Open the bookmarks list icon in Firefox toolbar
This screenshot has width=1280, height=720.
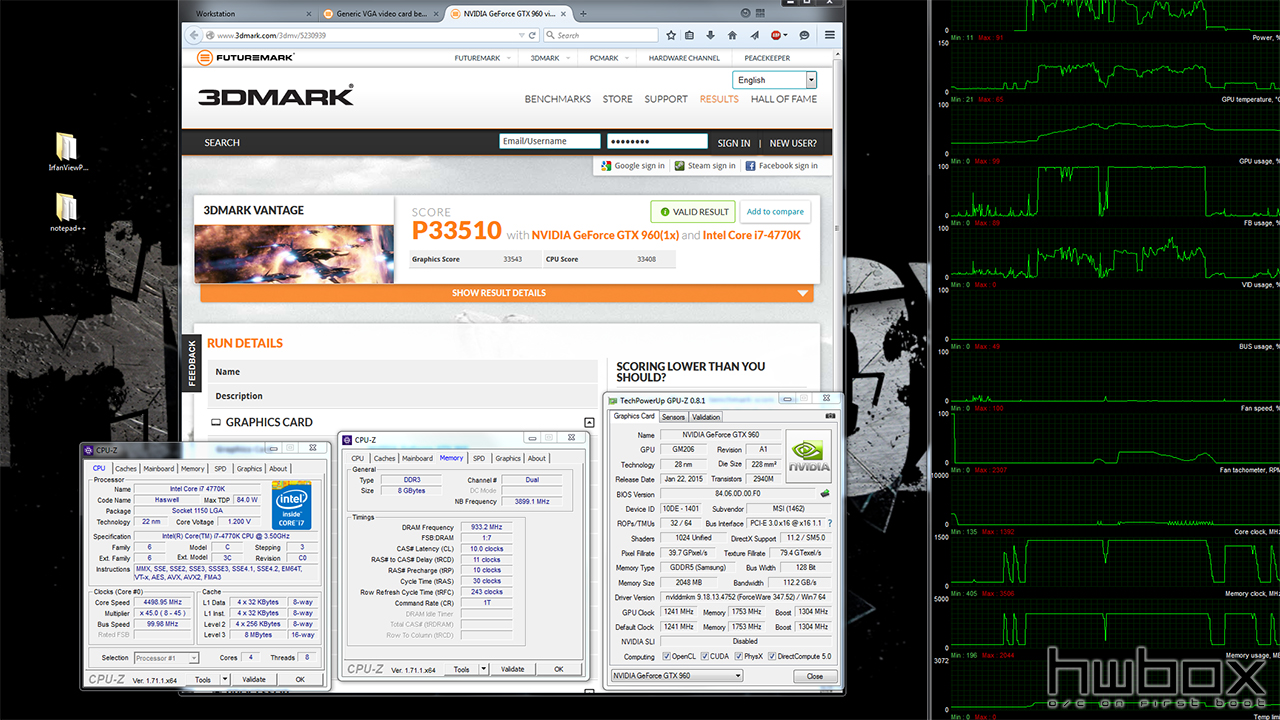[690, 35]
